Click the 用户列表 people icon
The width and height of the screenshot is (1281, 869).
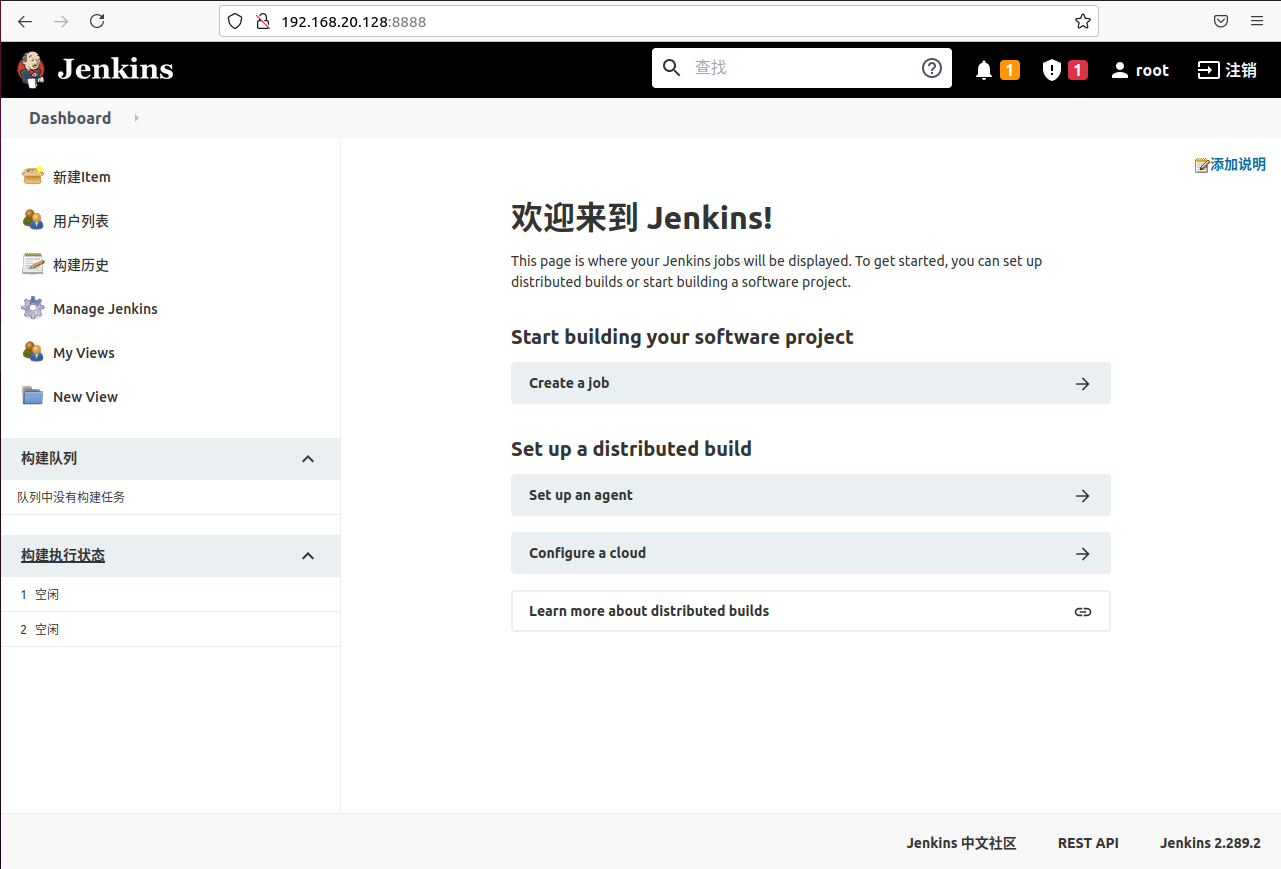33,220
